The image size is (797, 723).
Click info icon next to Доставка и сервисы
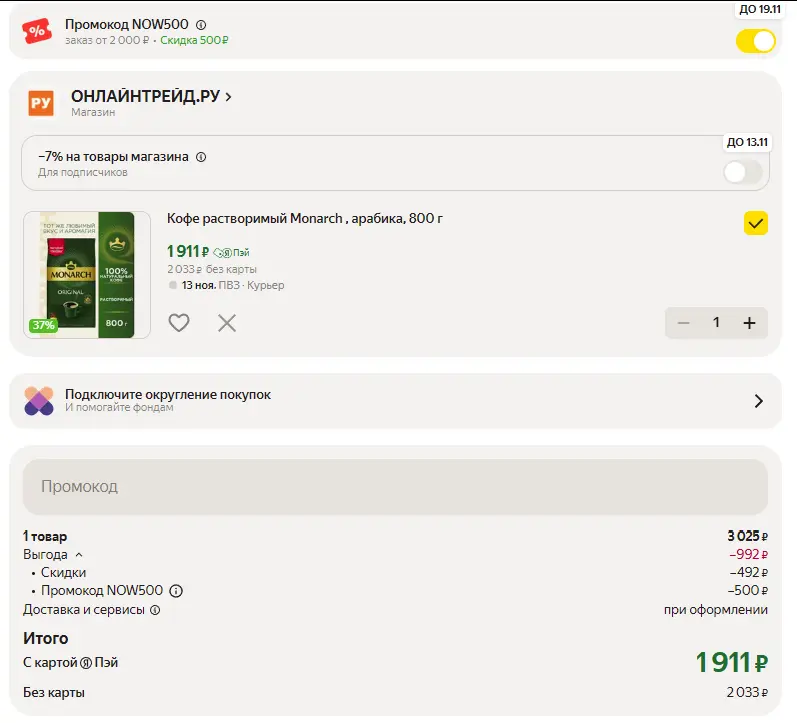(x=155, y=610)
